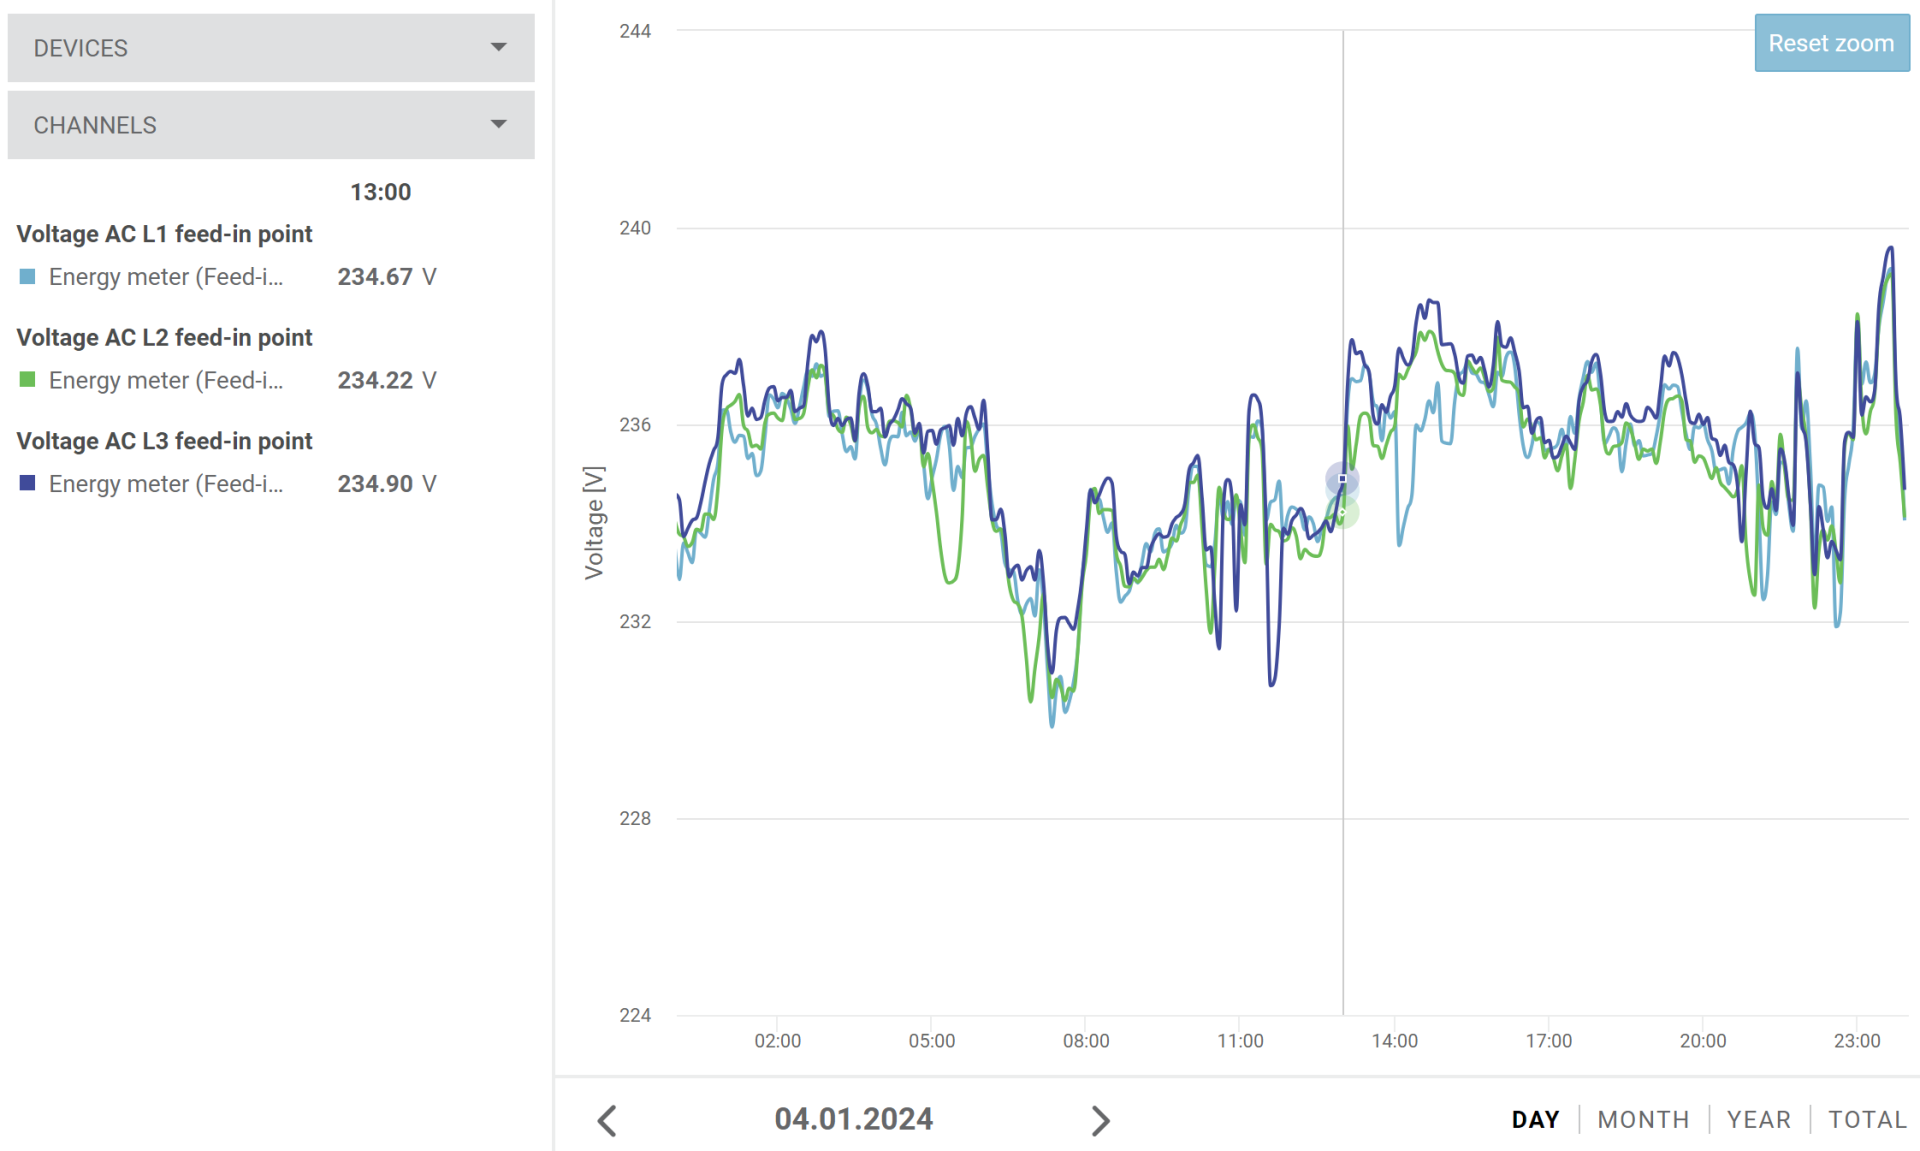Image resolution: width=1920 pixels, height=1151 pixels.
Task: Go to previous day using left chevron
Action: 607,1120
